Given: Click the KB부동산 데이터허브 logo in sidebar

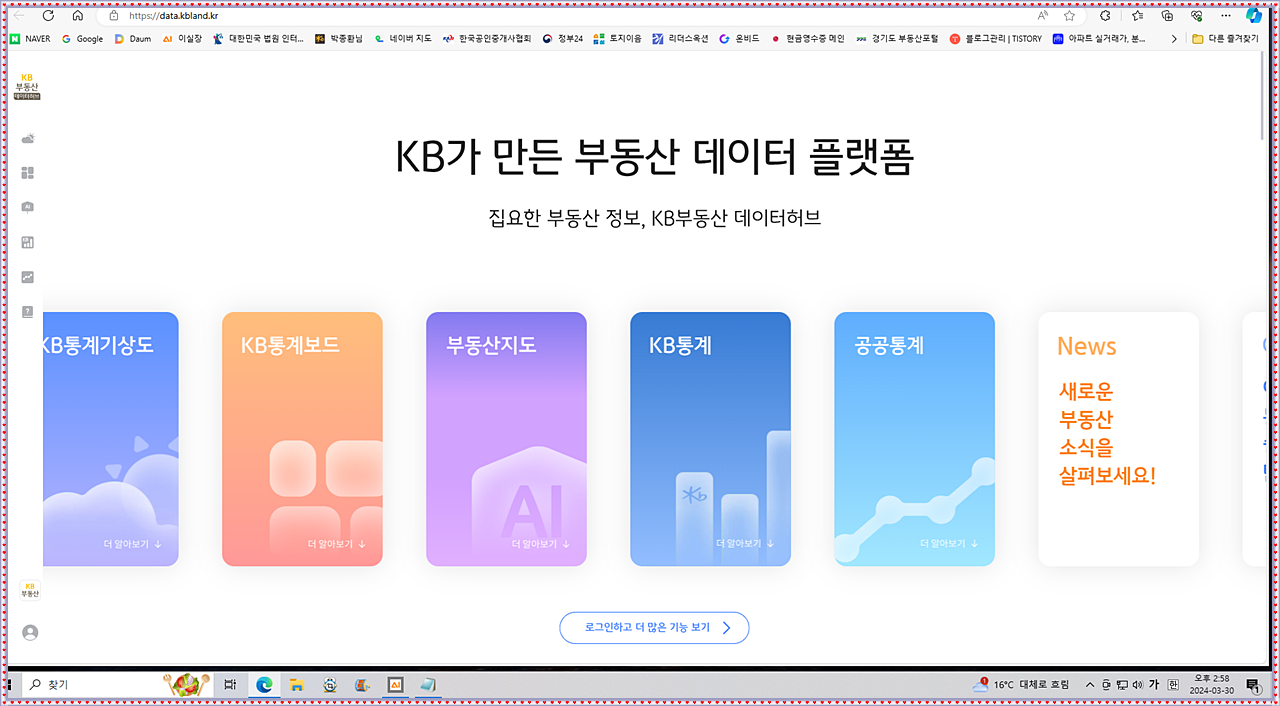Looking at the screenshot, I should coord(27,86).
